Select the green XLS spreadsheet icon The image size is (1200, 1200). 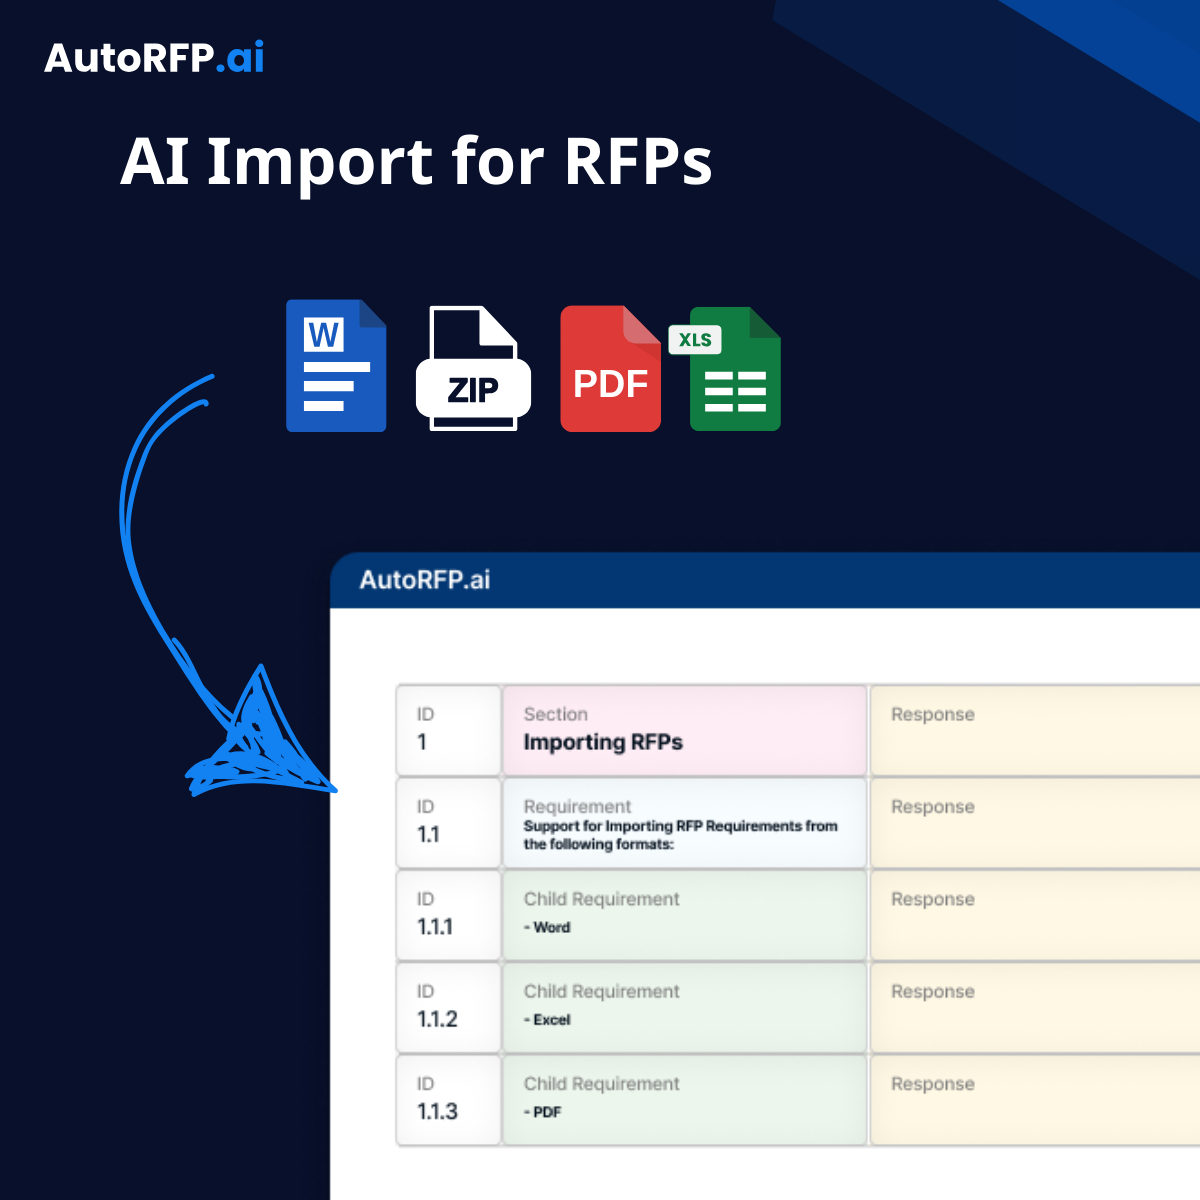(x=726, y=368)
